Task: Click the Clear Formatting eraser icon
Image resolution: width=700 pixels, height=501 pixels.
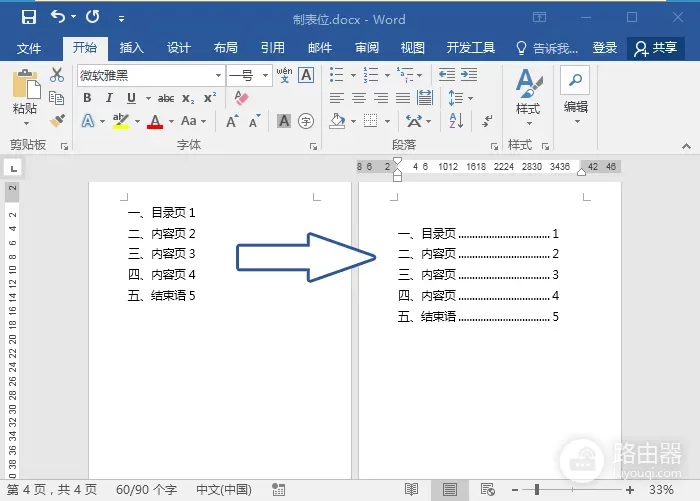Action: [x=240, y=98]
